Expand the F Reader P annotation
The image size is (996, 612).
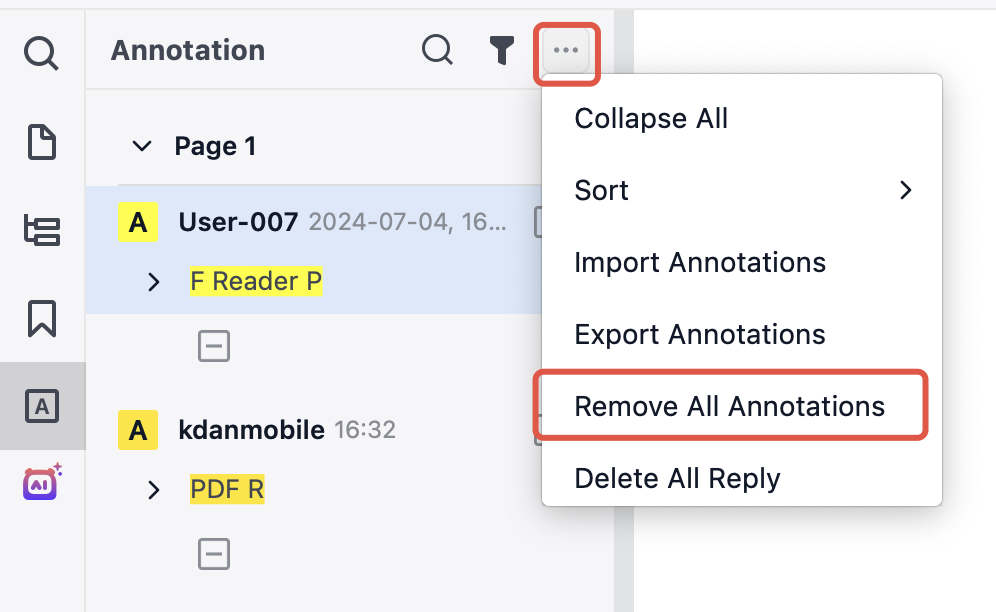153,282
